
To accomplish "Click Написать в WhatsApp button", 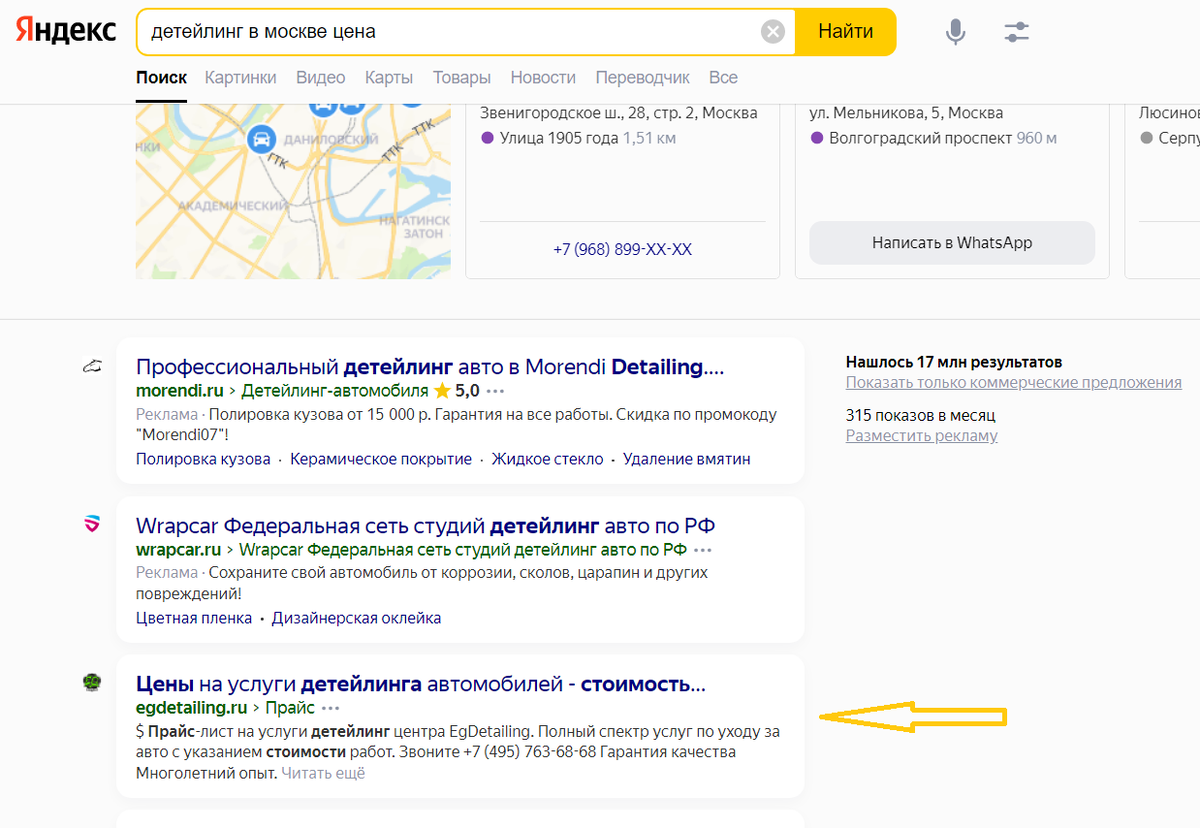I will click(x=952, y=243).
